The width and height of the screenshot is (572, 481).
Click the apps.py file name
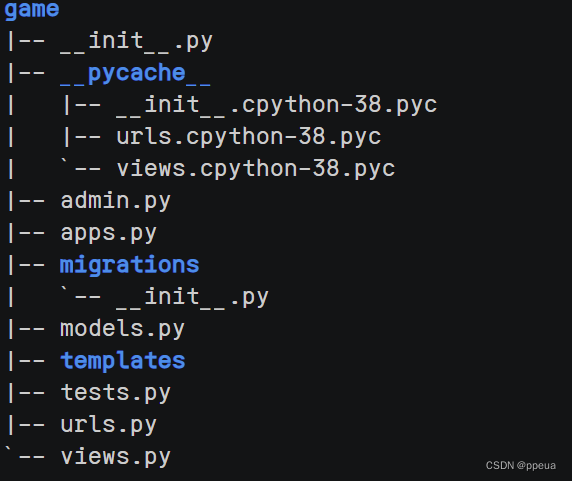pos(109,234)
